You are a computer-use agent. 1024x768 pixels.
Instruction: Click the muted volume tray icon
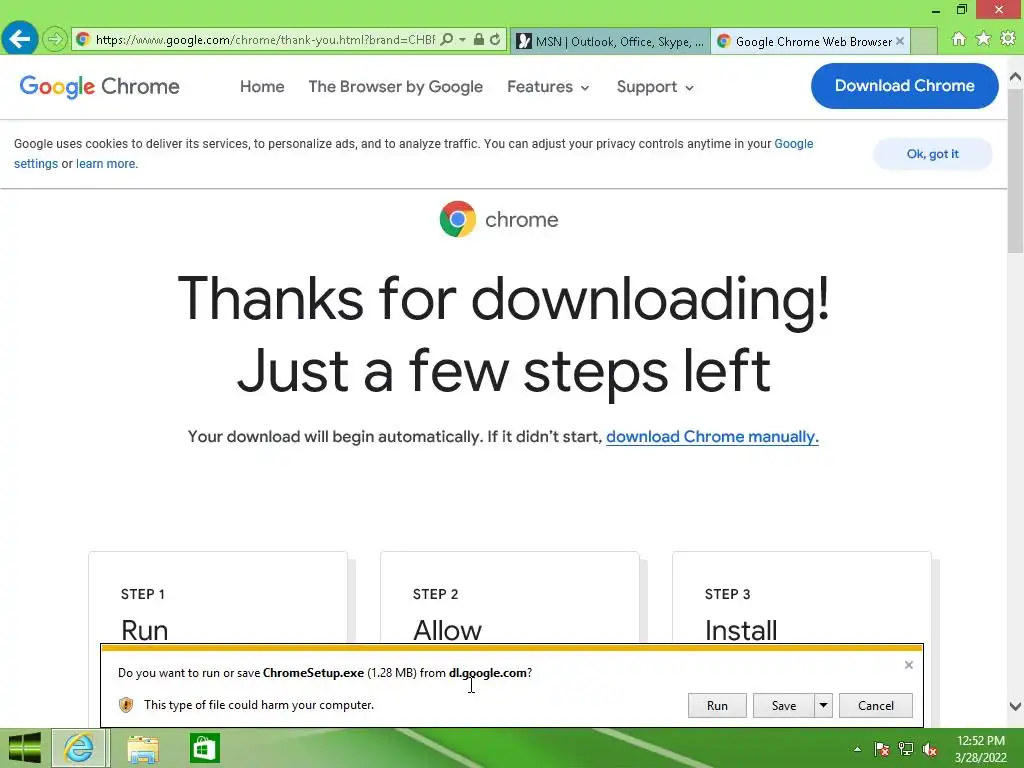[930, 749]
